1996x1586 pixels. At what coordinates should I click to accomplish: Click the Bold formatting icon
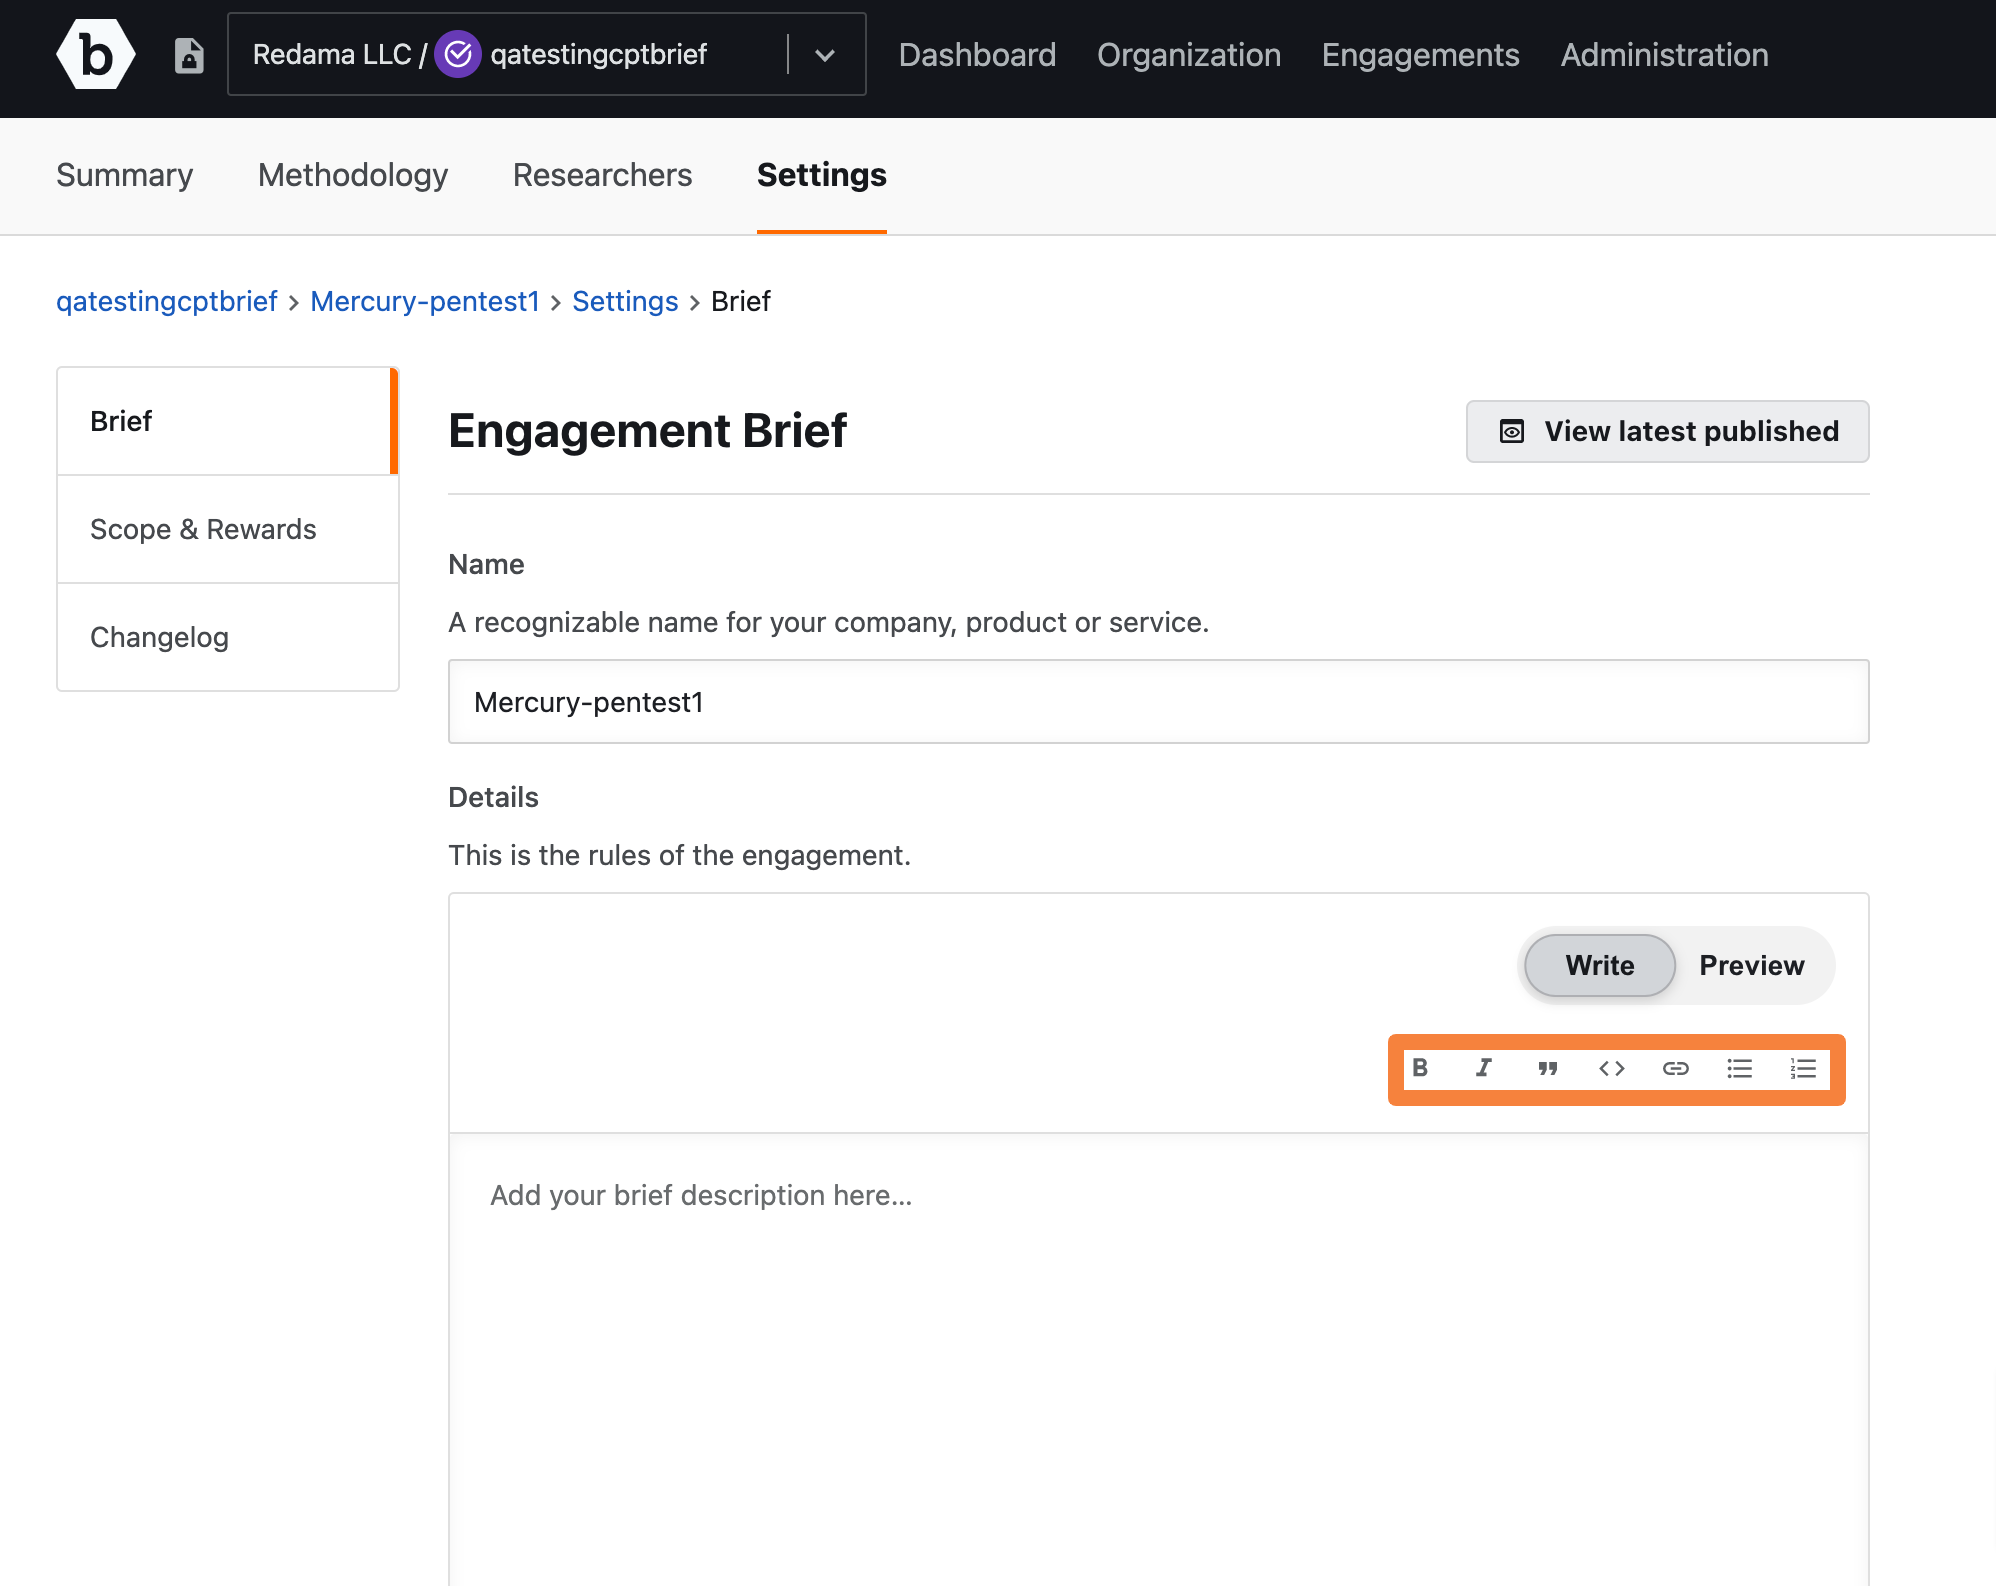pos(1421,1068)
